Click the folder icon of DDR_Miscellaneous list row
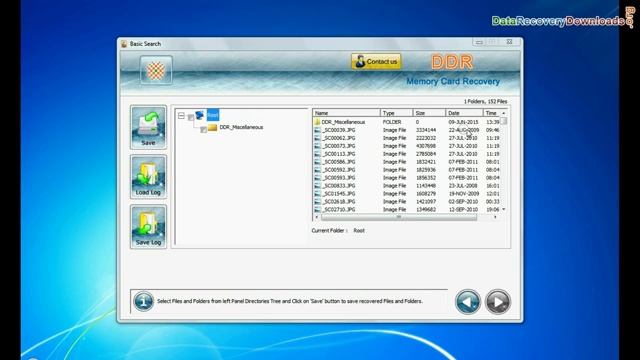 point(317,122)
